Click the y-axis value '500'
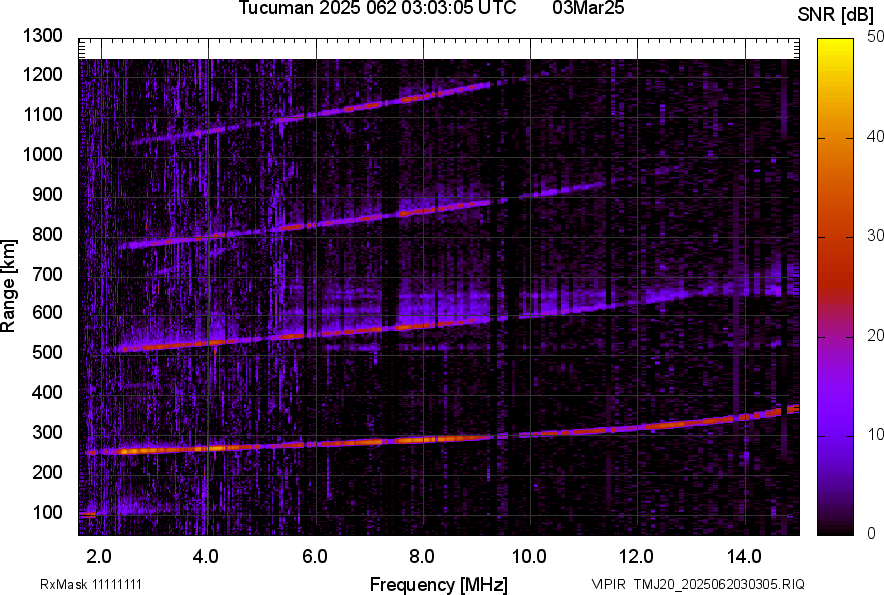 tap(47, 352)
